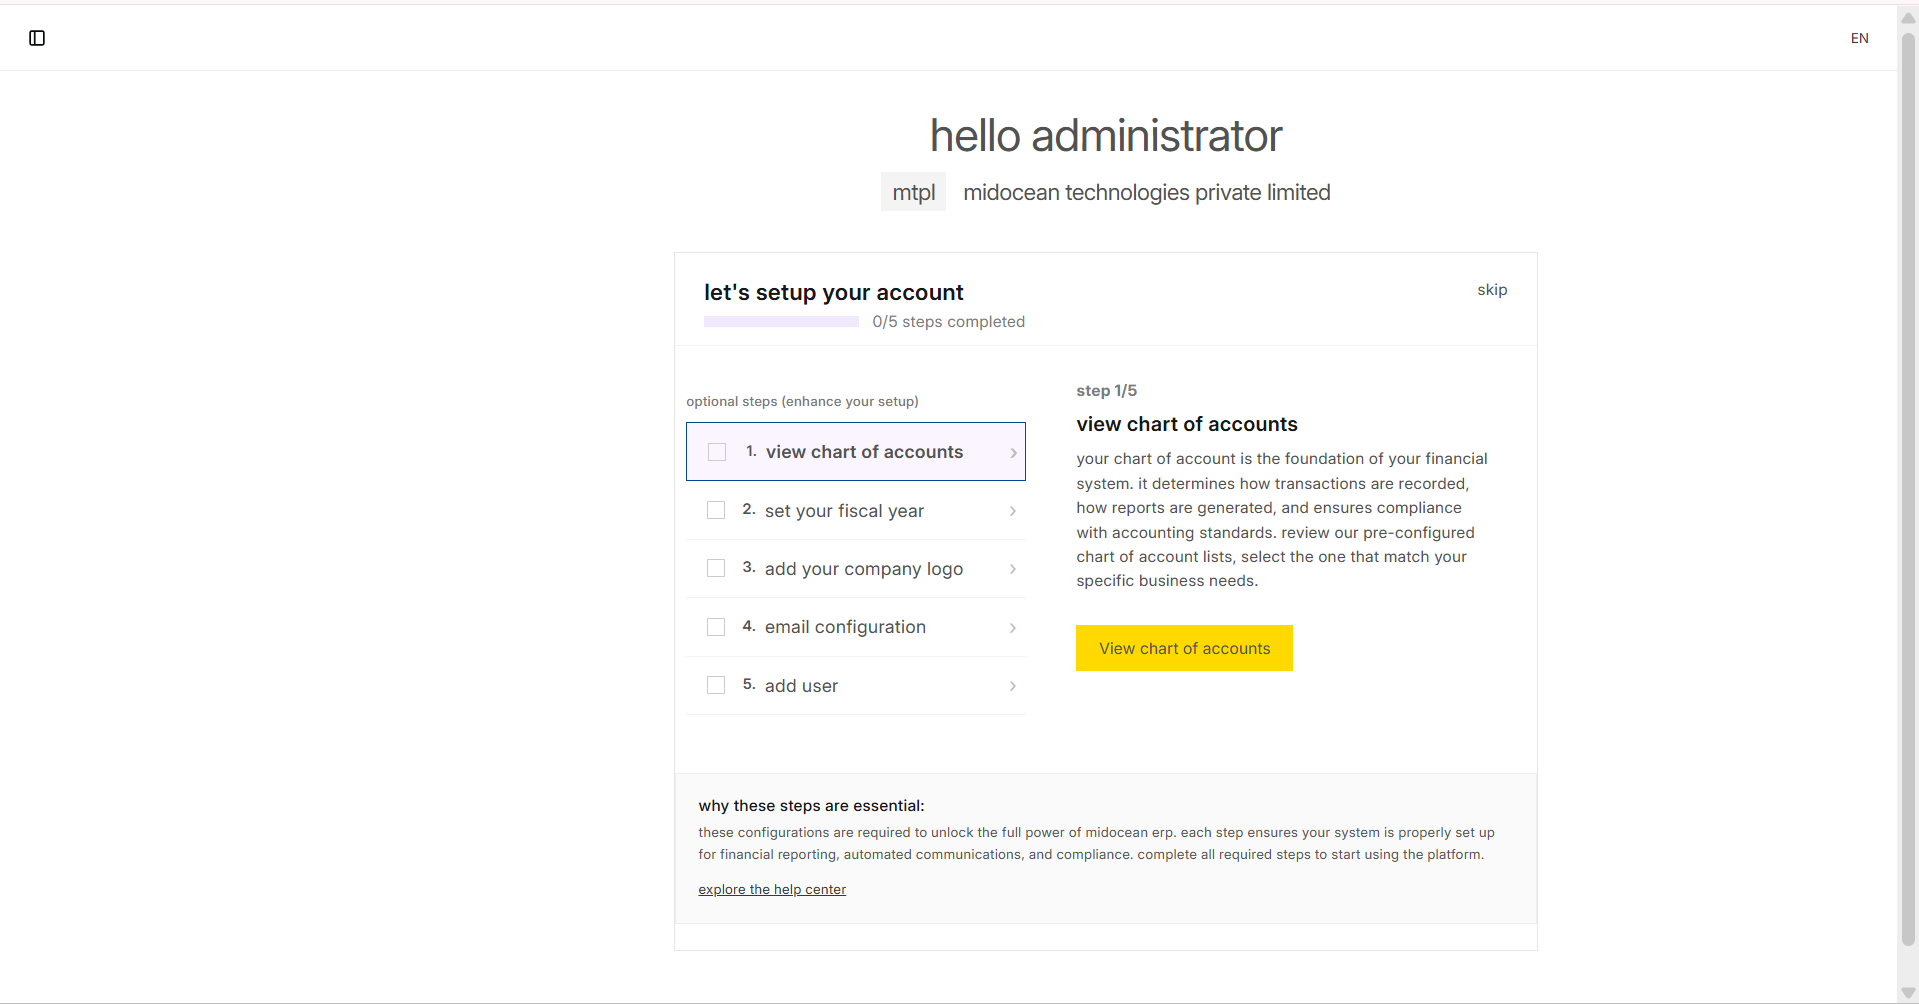The width and height of the screenshot is (1919, 1004).
Task: Open the explore the help center link
Action: 772,890
